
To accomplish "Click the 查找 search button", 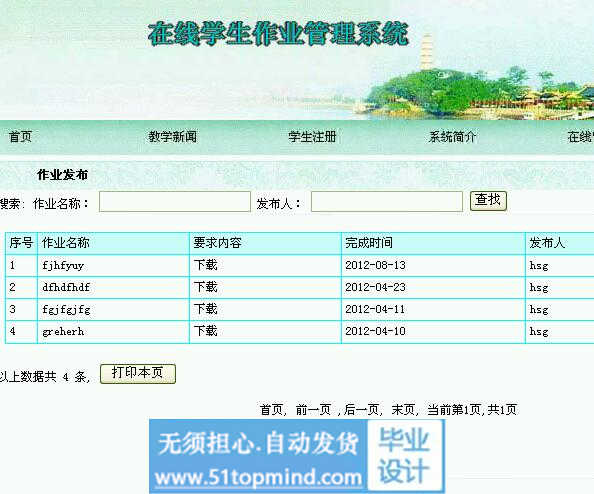I will [488, 201].
